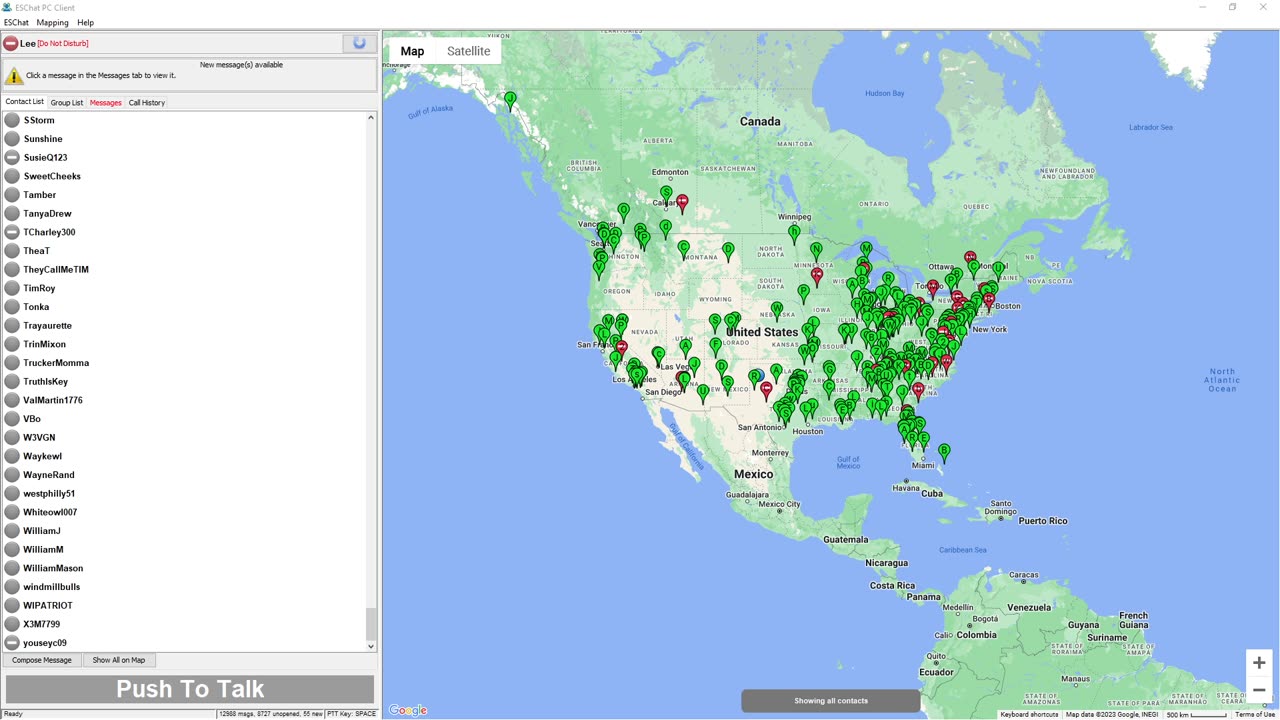Select contact WilliamMason
The height and width of the screenshot is (720, 1280).
53,568
